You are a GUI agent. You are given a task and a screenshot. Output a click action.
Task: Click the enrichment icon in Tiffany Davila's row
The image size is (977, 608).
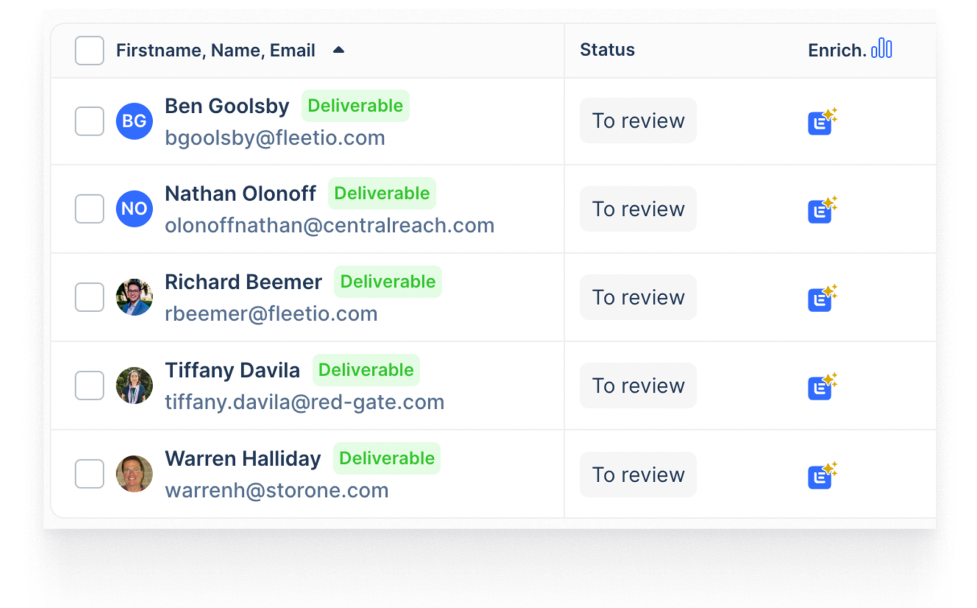pyautogui.click(x=821, y=387)
